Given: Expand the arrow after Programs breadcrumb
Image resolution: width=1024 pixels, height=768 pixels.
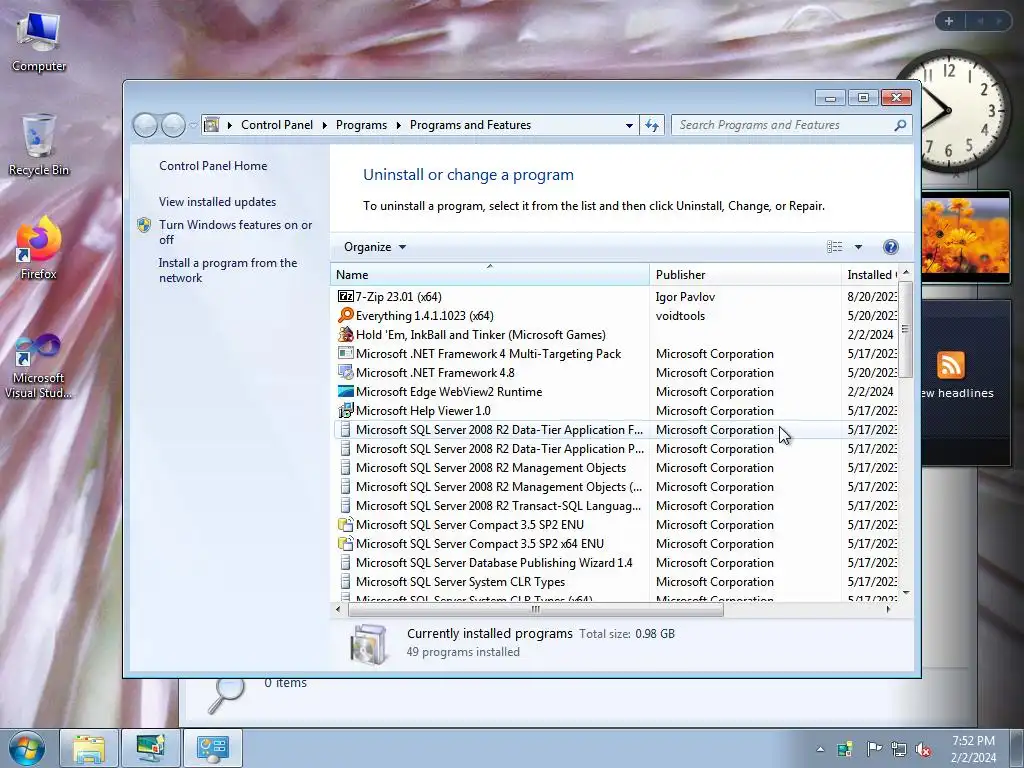Looking at the screenshot, I should pyautogui.click(x=398, y=125).
